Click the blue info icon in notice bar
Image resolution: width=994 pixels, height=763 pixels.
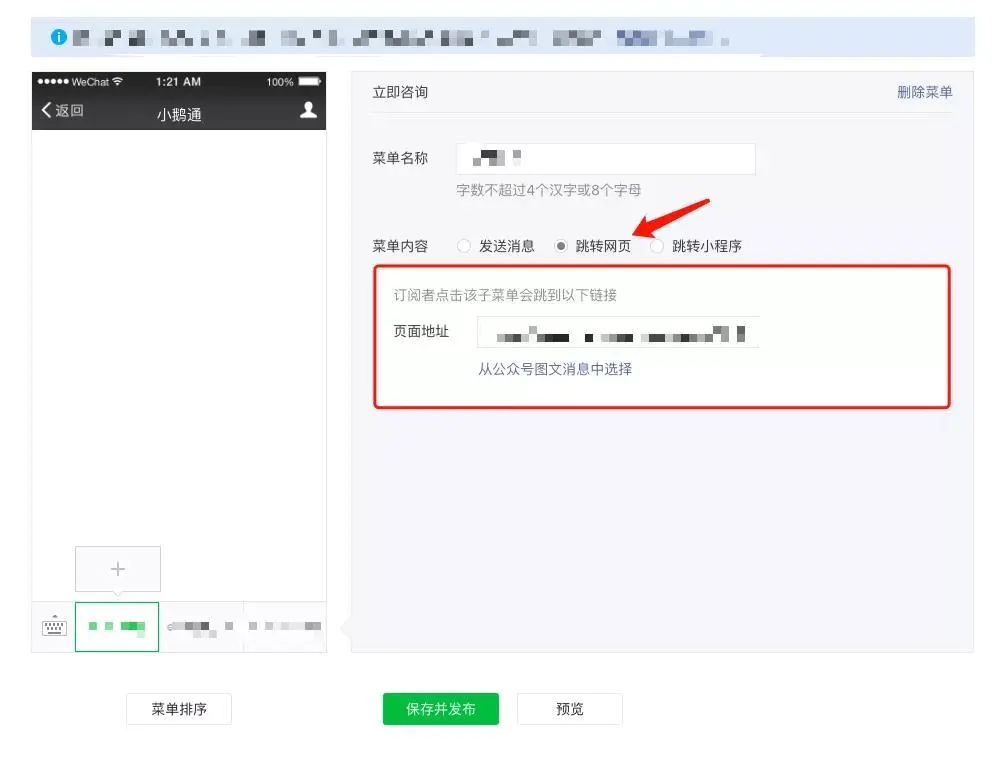click(58, 37)
